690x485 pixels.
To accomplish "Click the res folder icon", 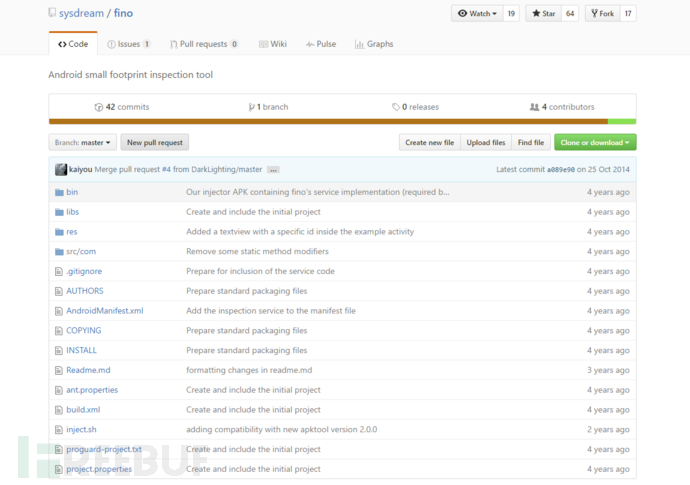I will tap(59, 232).
